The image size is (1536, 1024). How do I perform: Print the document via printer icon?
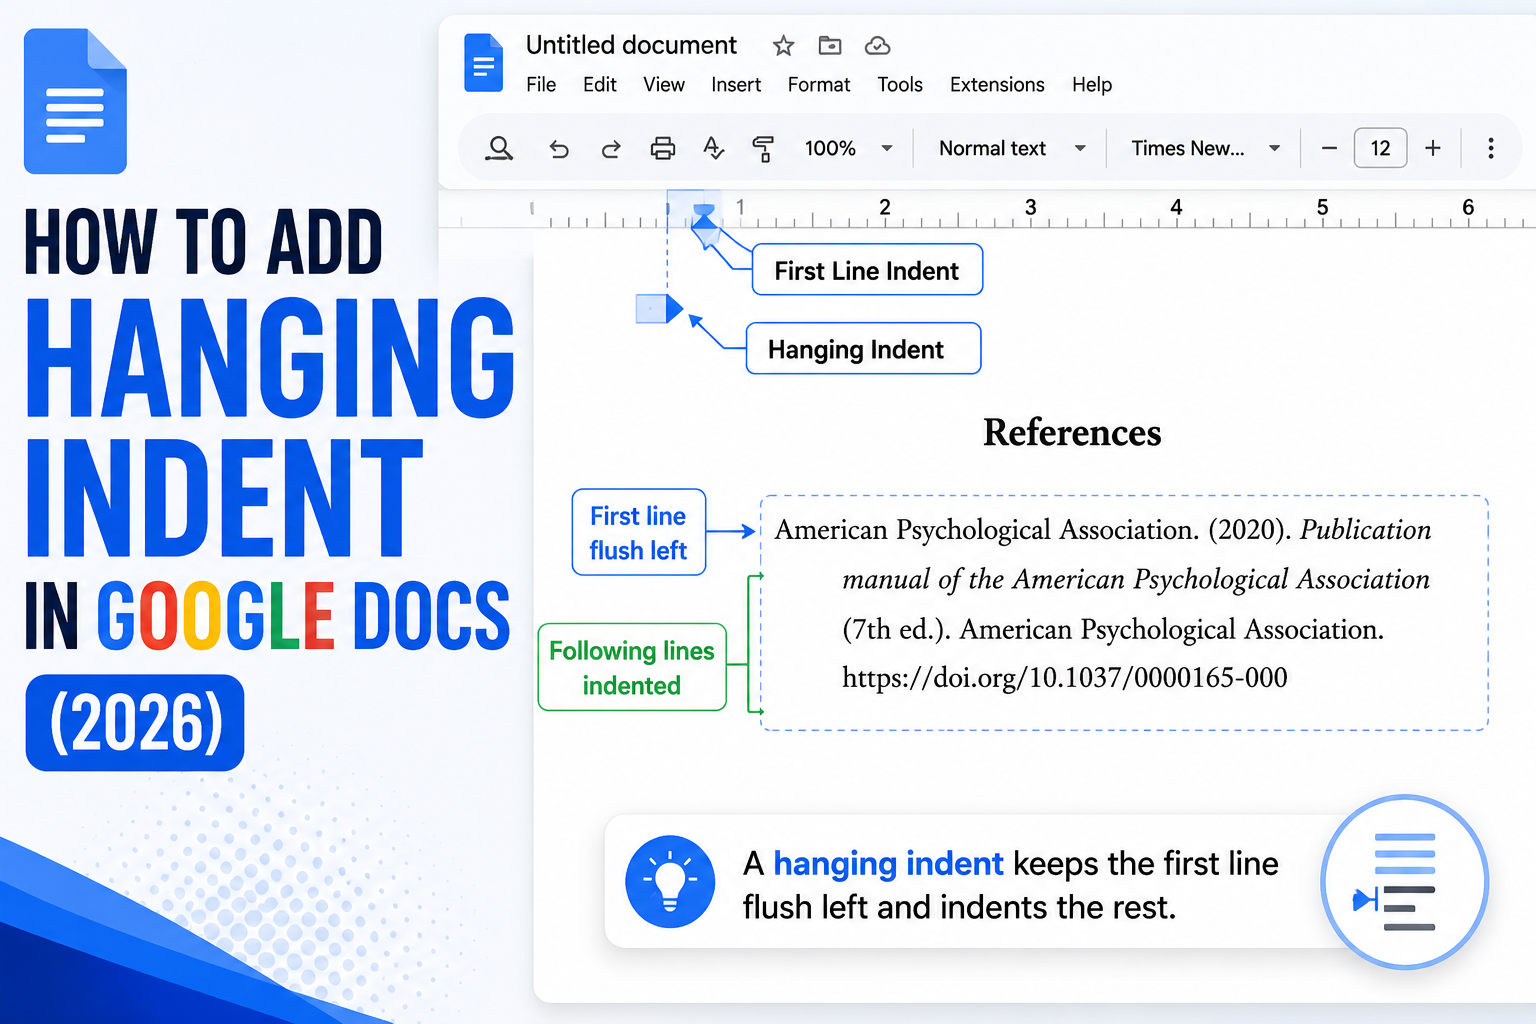[662, 149]
